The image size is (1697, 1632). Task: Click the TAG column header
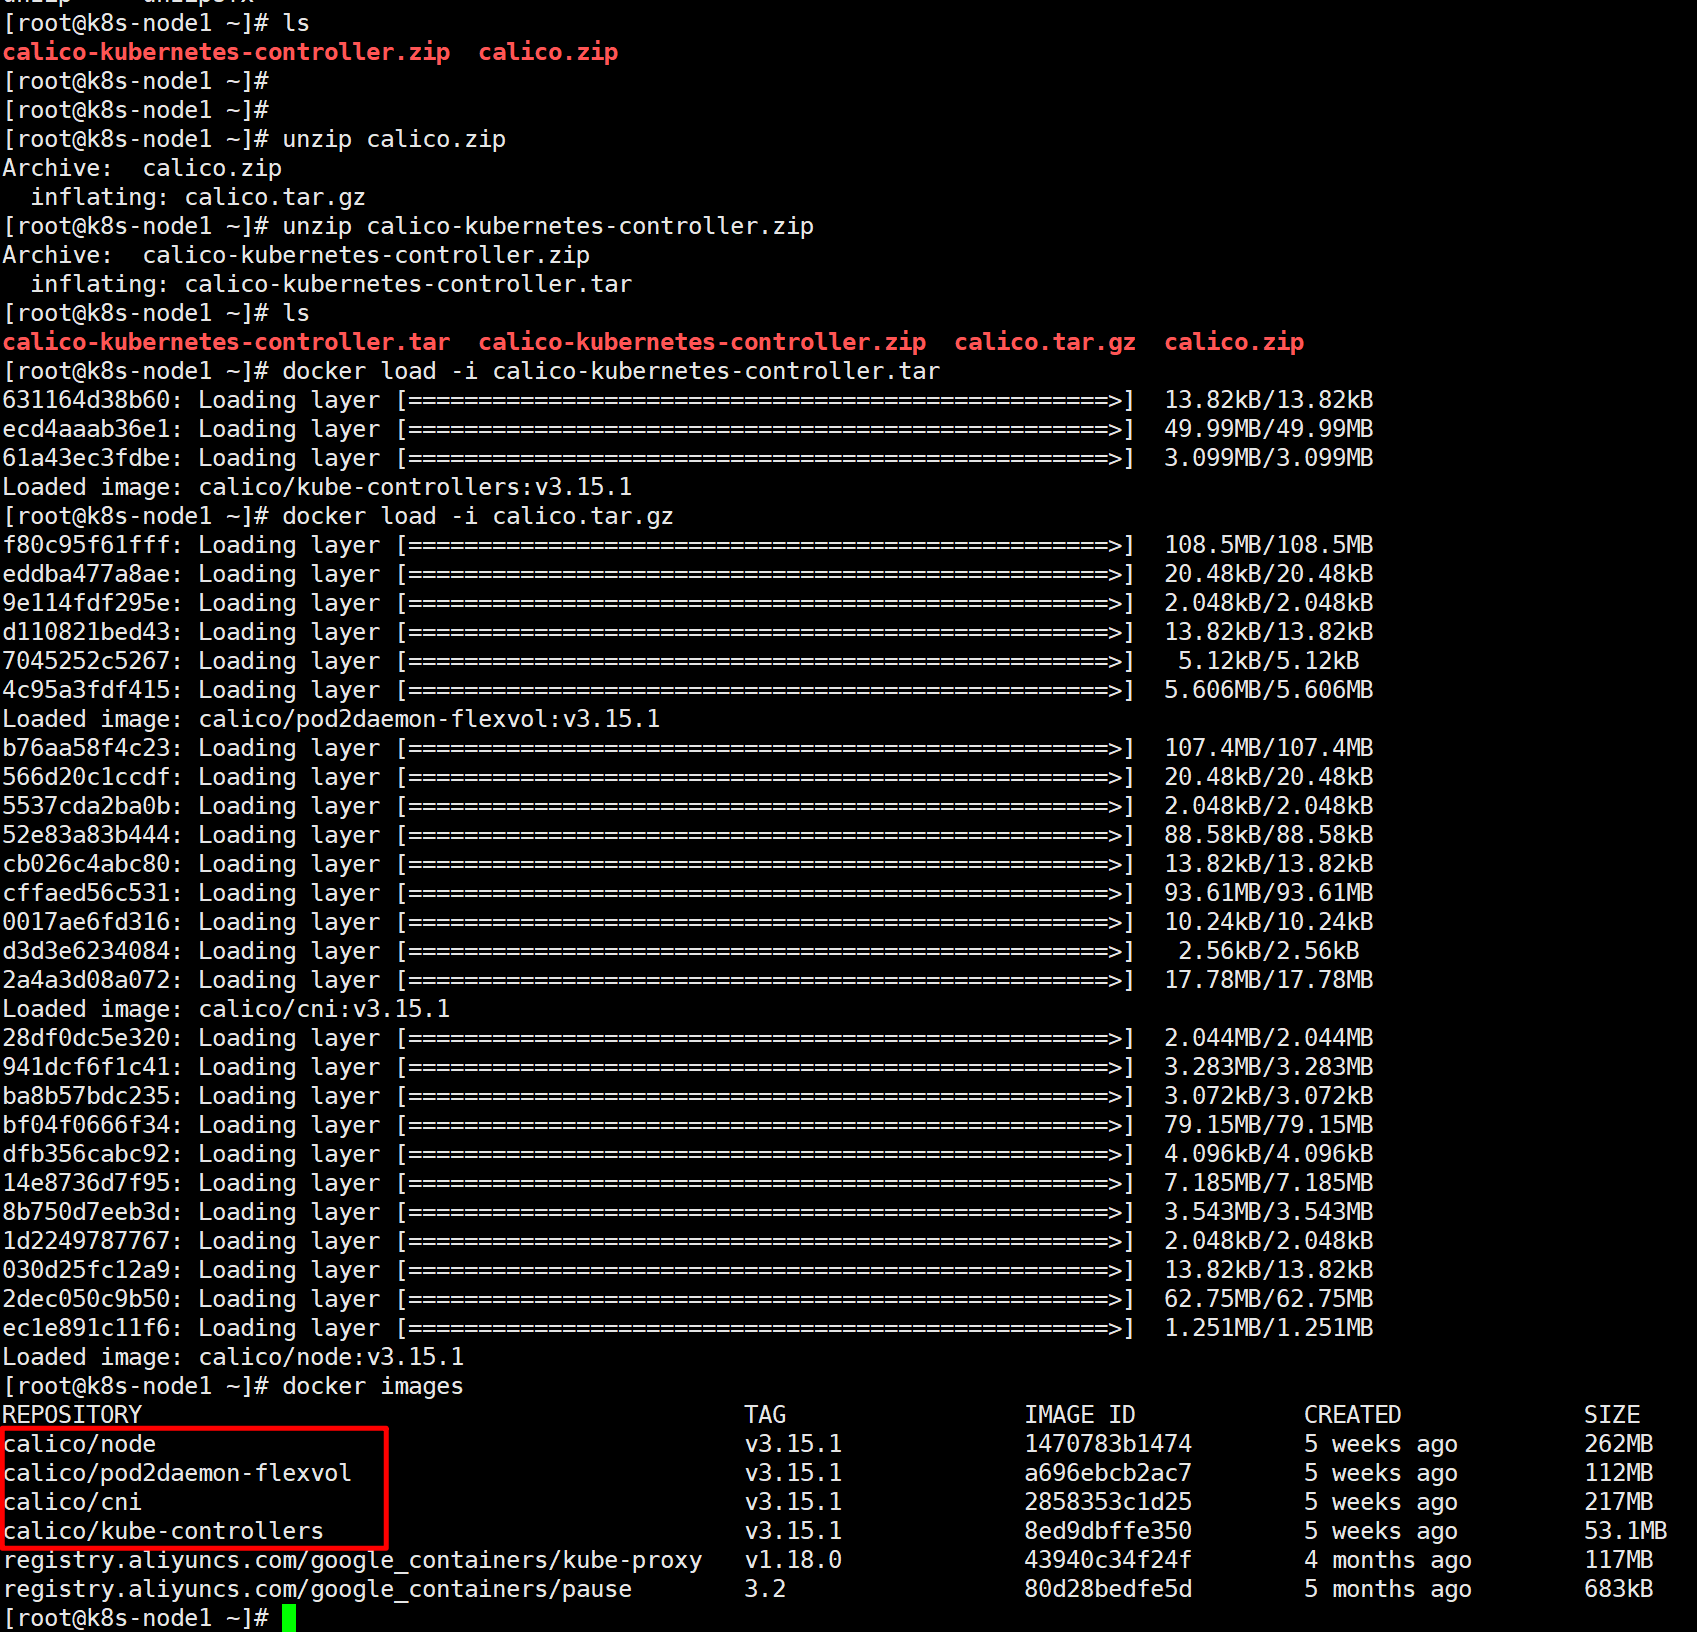765,1415
